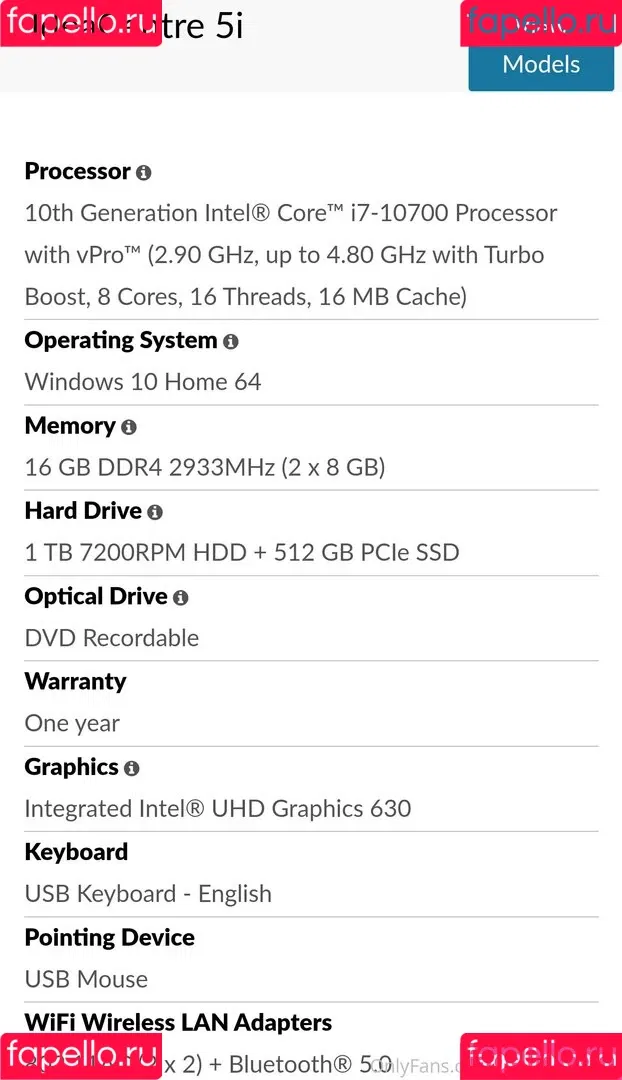Select the 16 GB DDR4 memory description
This screenshot has width=622, height=1080.
pyautogui.click(x=205, y=467)
